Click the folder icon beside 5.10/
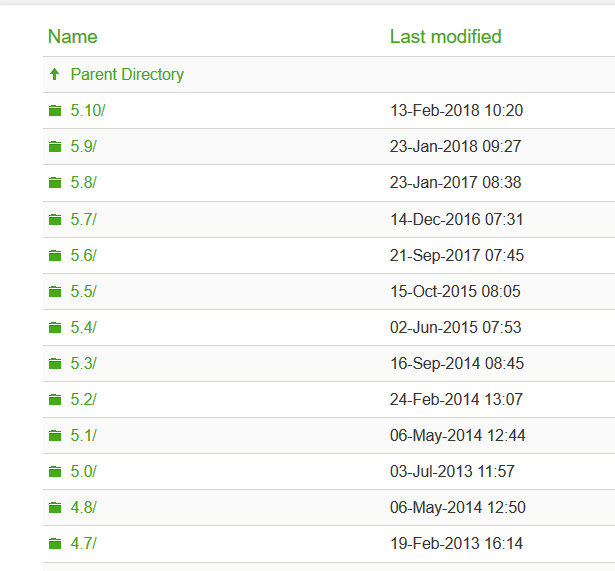Screen dimensions: 615x571 55,111
